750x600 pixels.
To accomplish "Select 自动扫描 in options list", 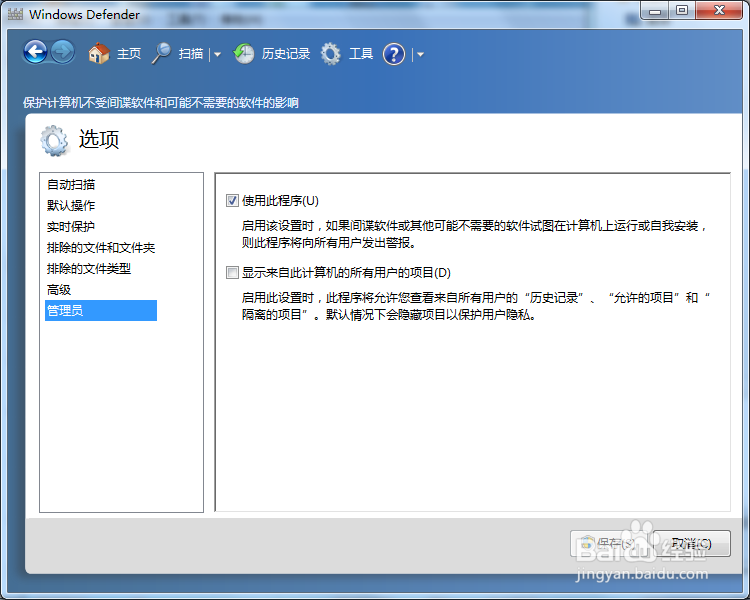I will [71, 185].
